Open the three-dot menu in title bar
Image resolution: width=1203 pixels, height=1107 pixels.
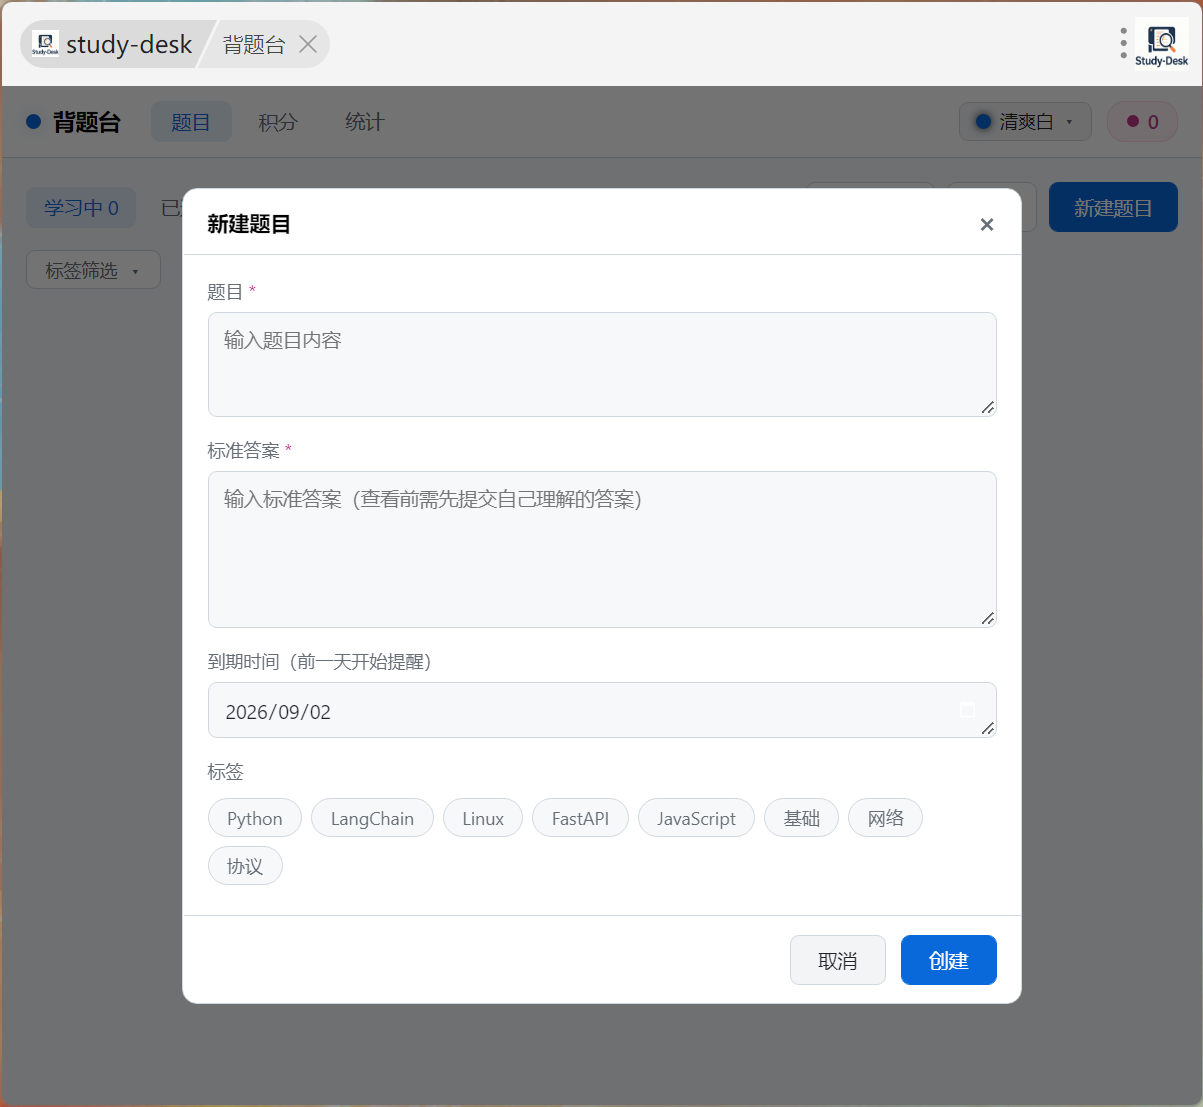[x=1124, y=43]
